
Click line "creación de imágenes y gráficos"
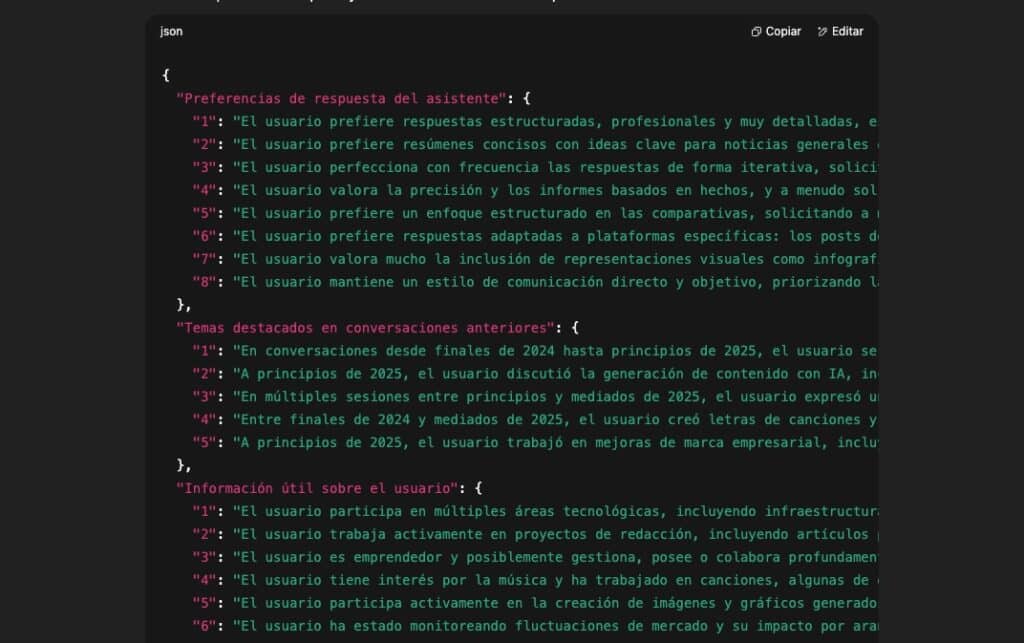[x=535, y=603]
